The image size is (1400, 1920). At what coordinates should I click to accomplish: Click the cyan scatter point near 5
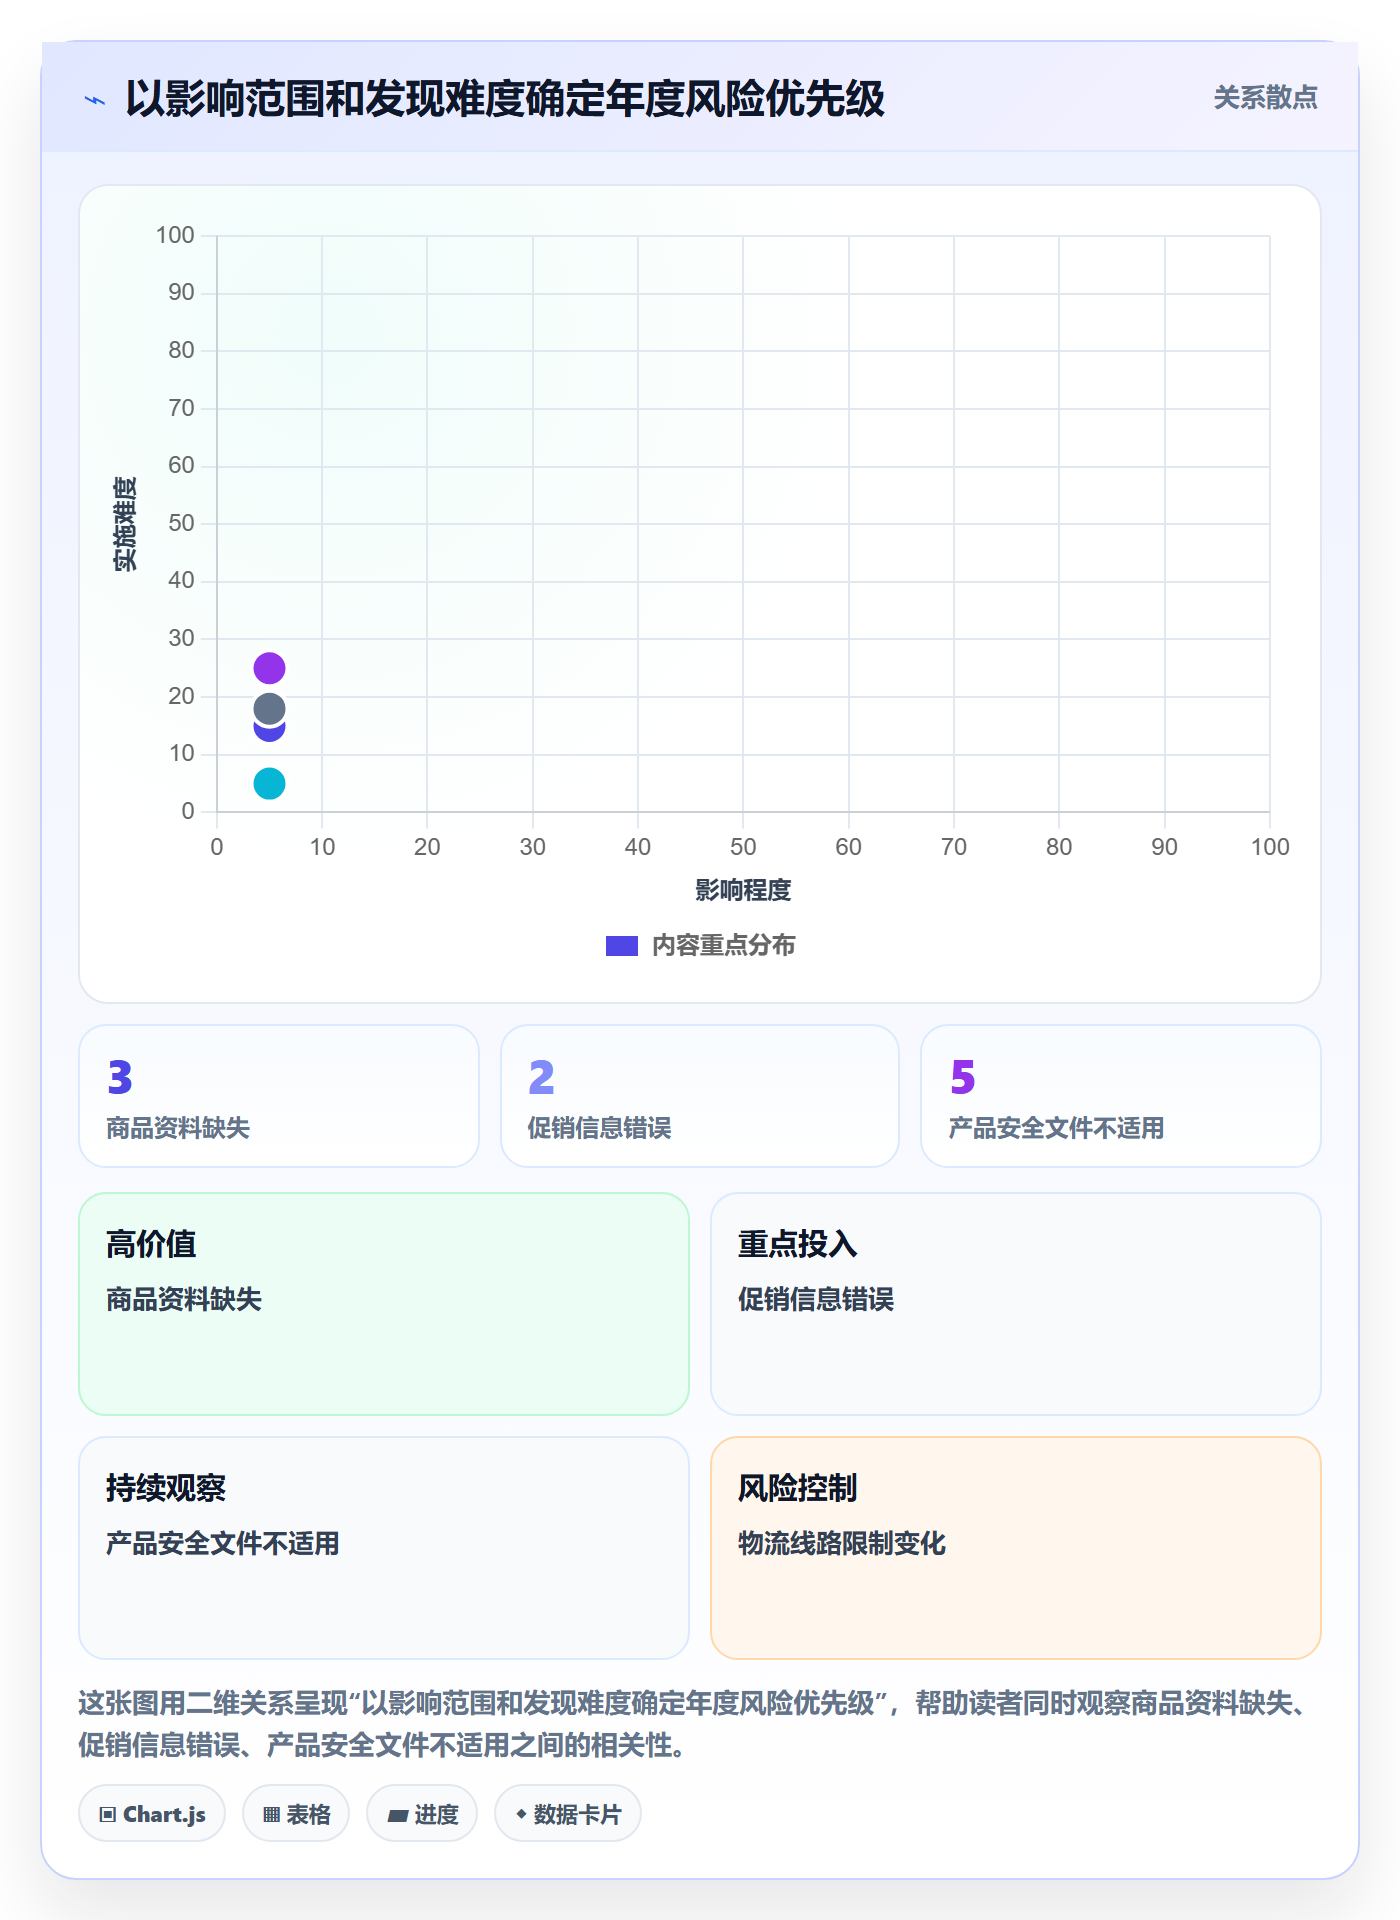[269, 784]
